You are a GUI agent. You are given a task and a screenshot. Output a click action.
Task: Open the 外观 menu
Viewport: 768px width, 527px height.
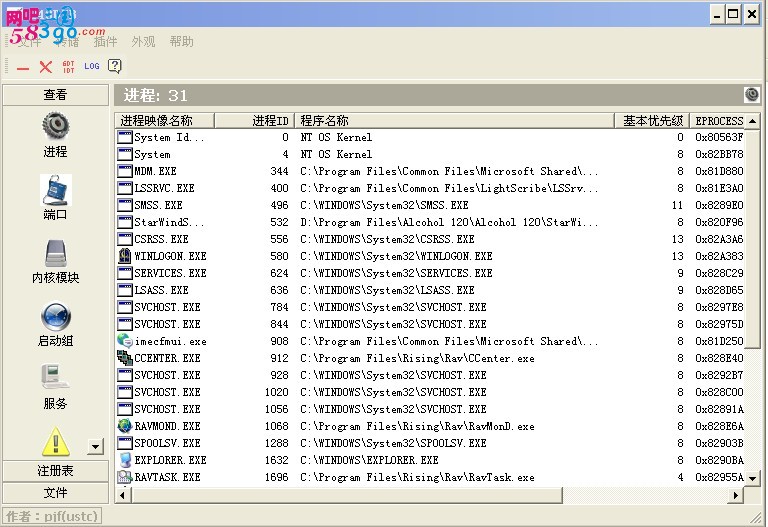click(x=143, y=42)
